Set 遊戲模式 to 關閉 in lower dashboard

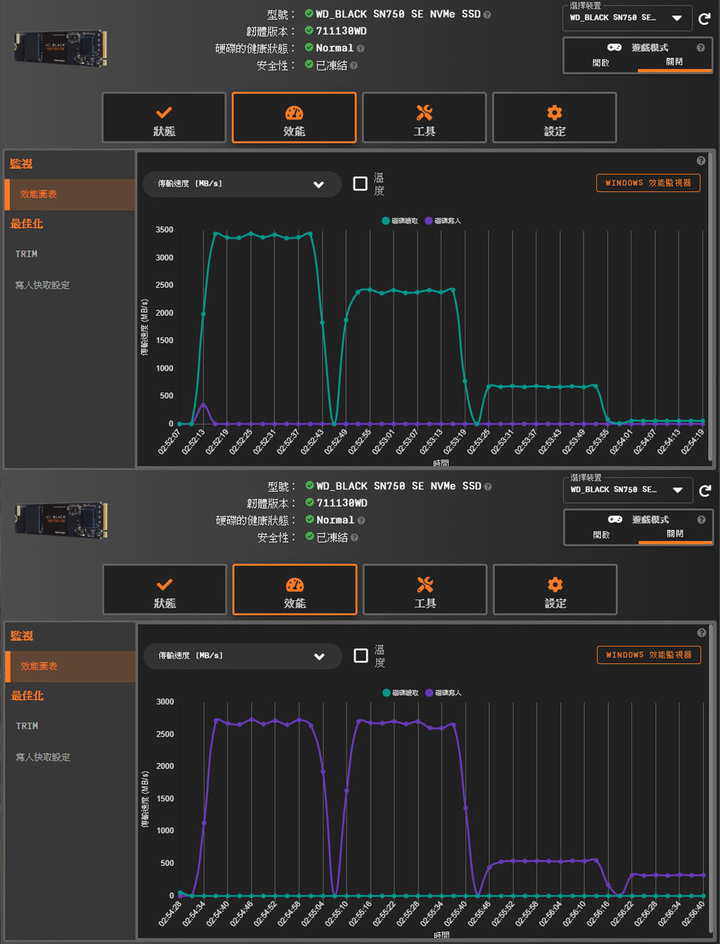675,535
